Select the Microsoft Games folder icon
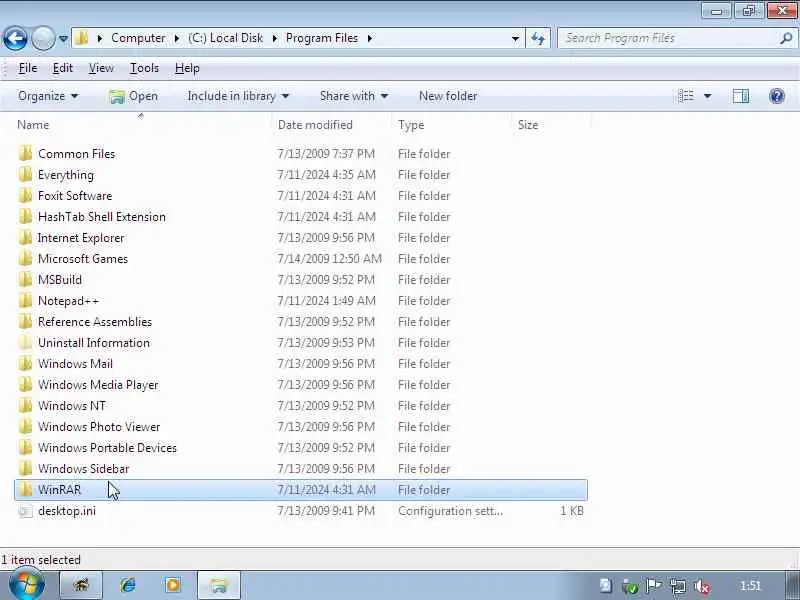Viewport: 800px width, 600px height. 26,259
